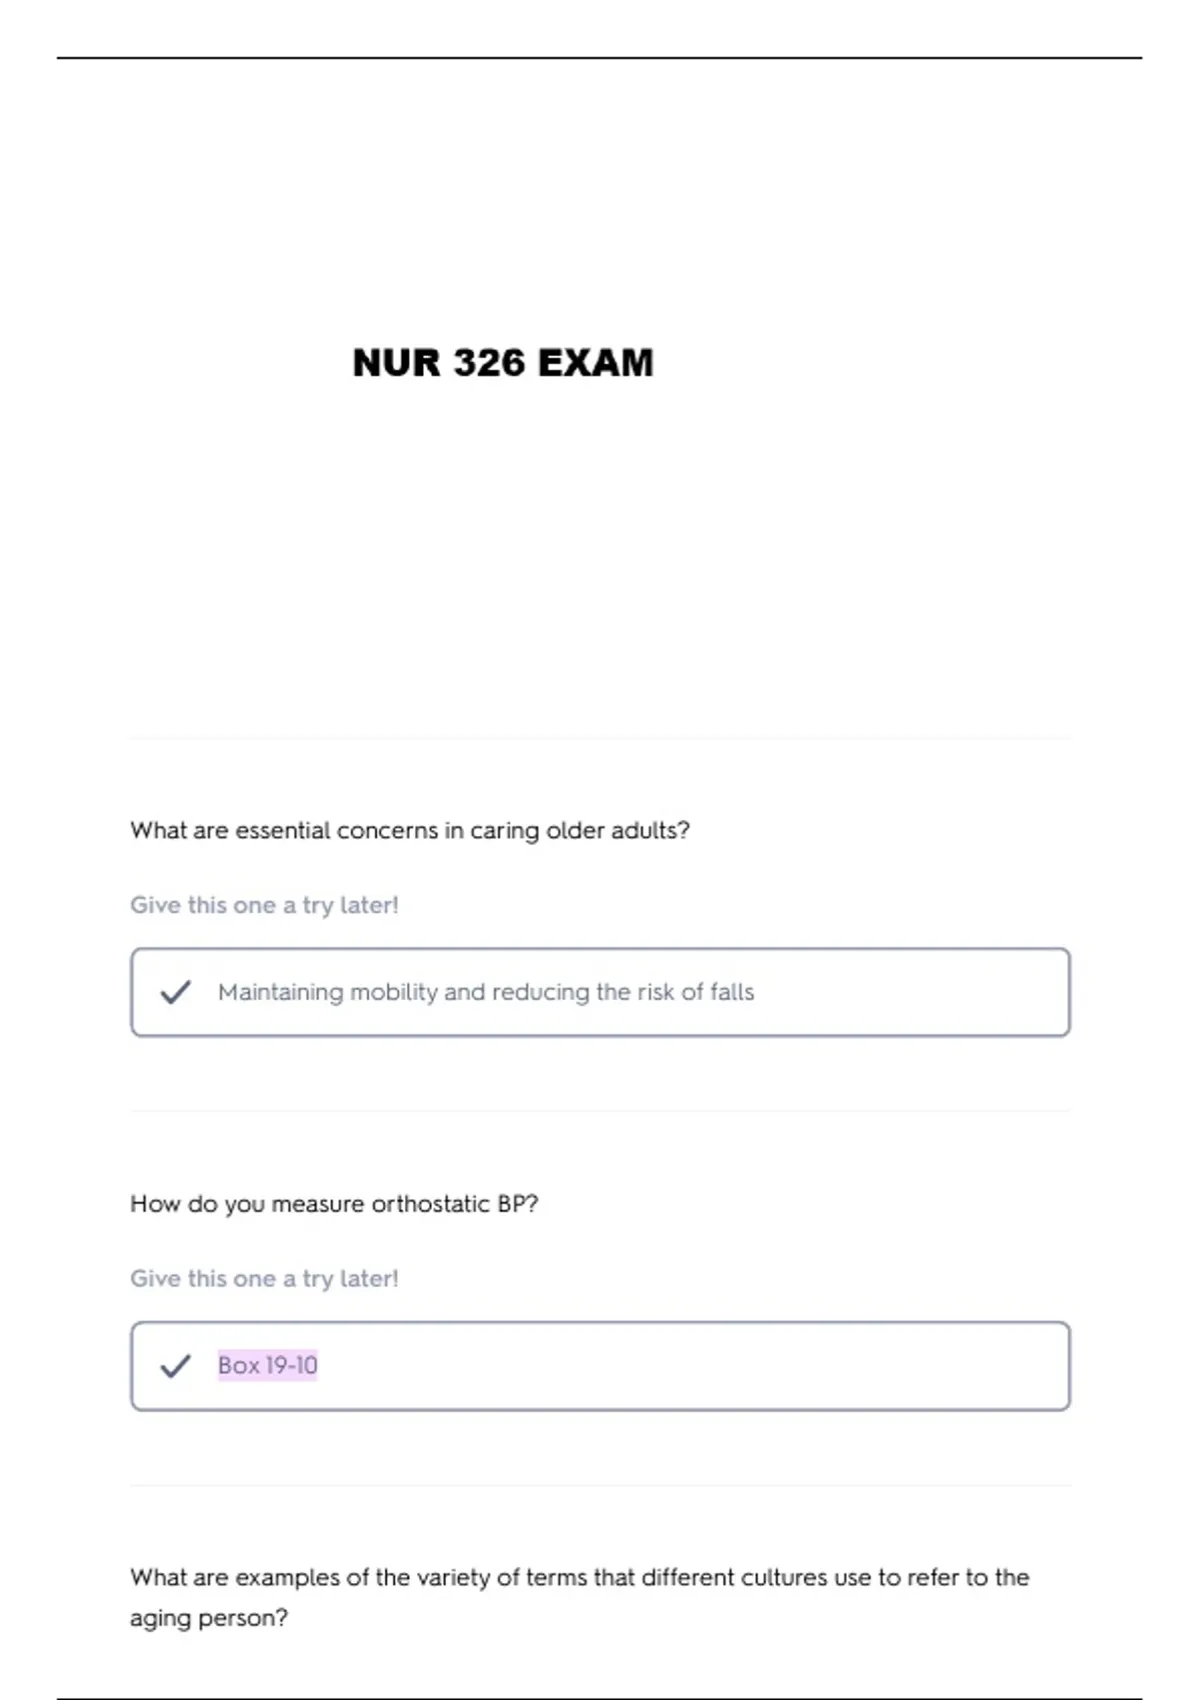Click the checkmark beside Maintaining mobility answer
Image resolution: width=1200 pixels, height=1700 pixels.
point(175,992)
